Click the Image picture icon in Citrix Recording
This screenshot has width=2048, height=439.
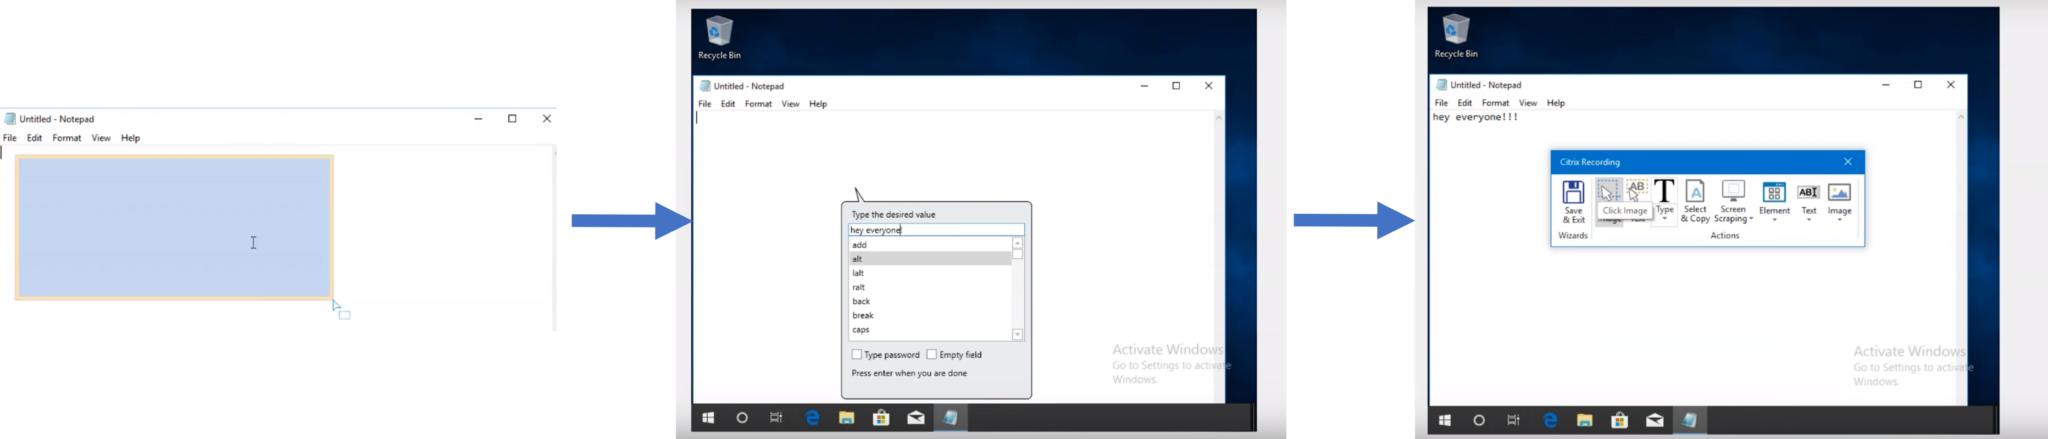click(1839, 193)
